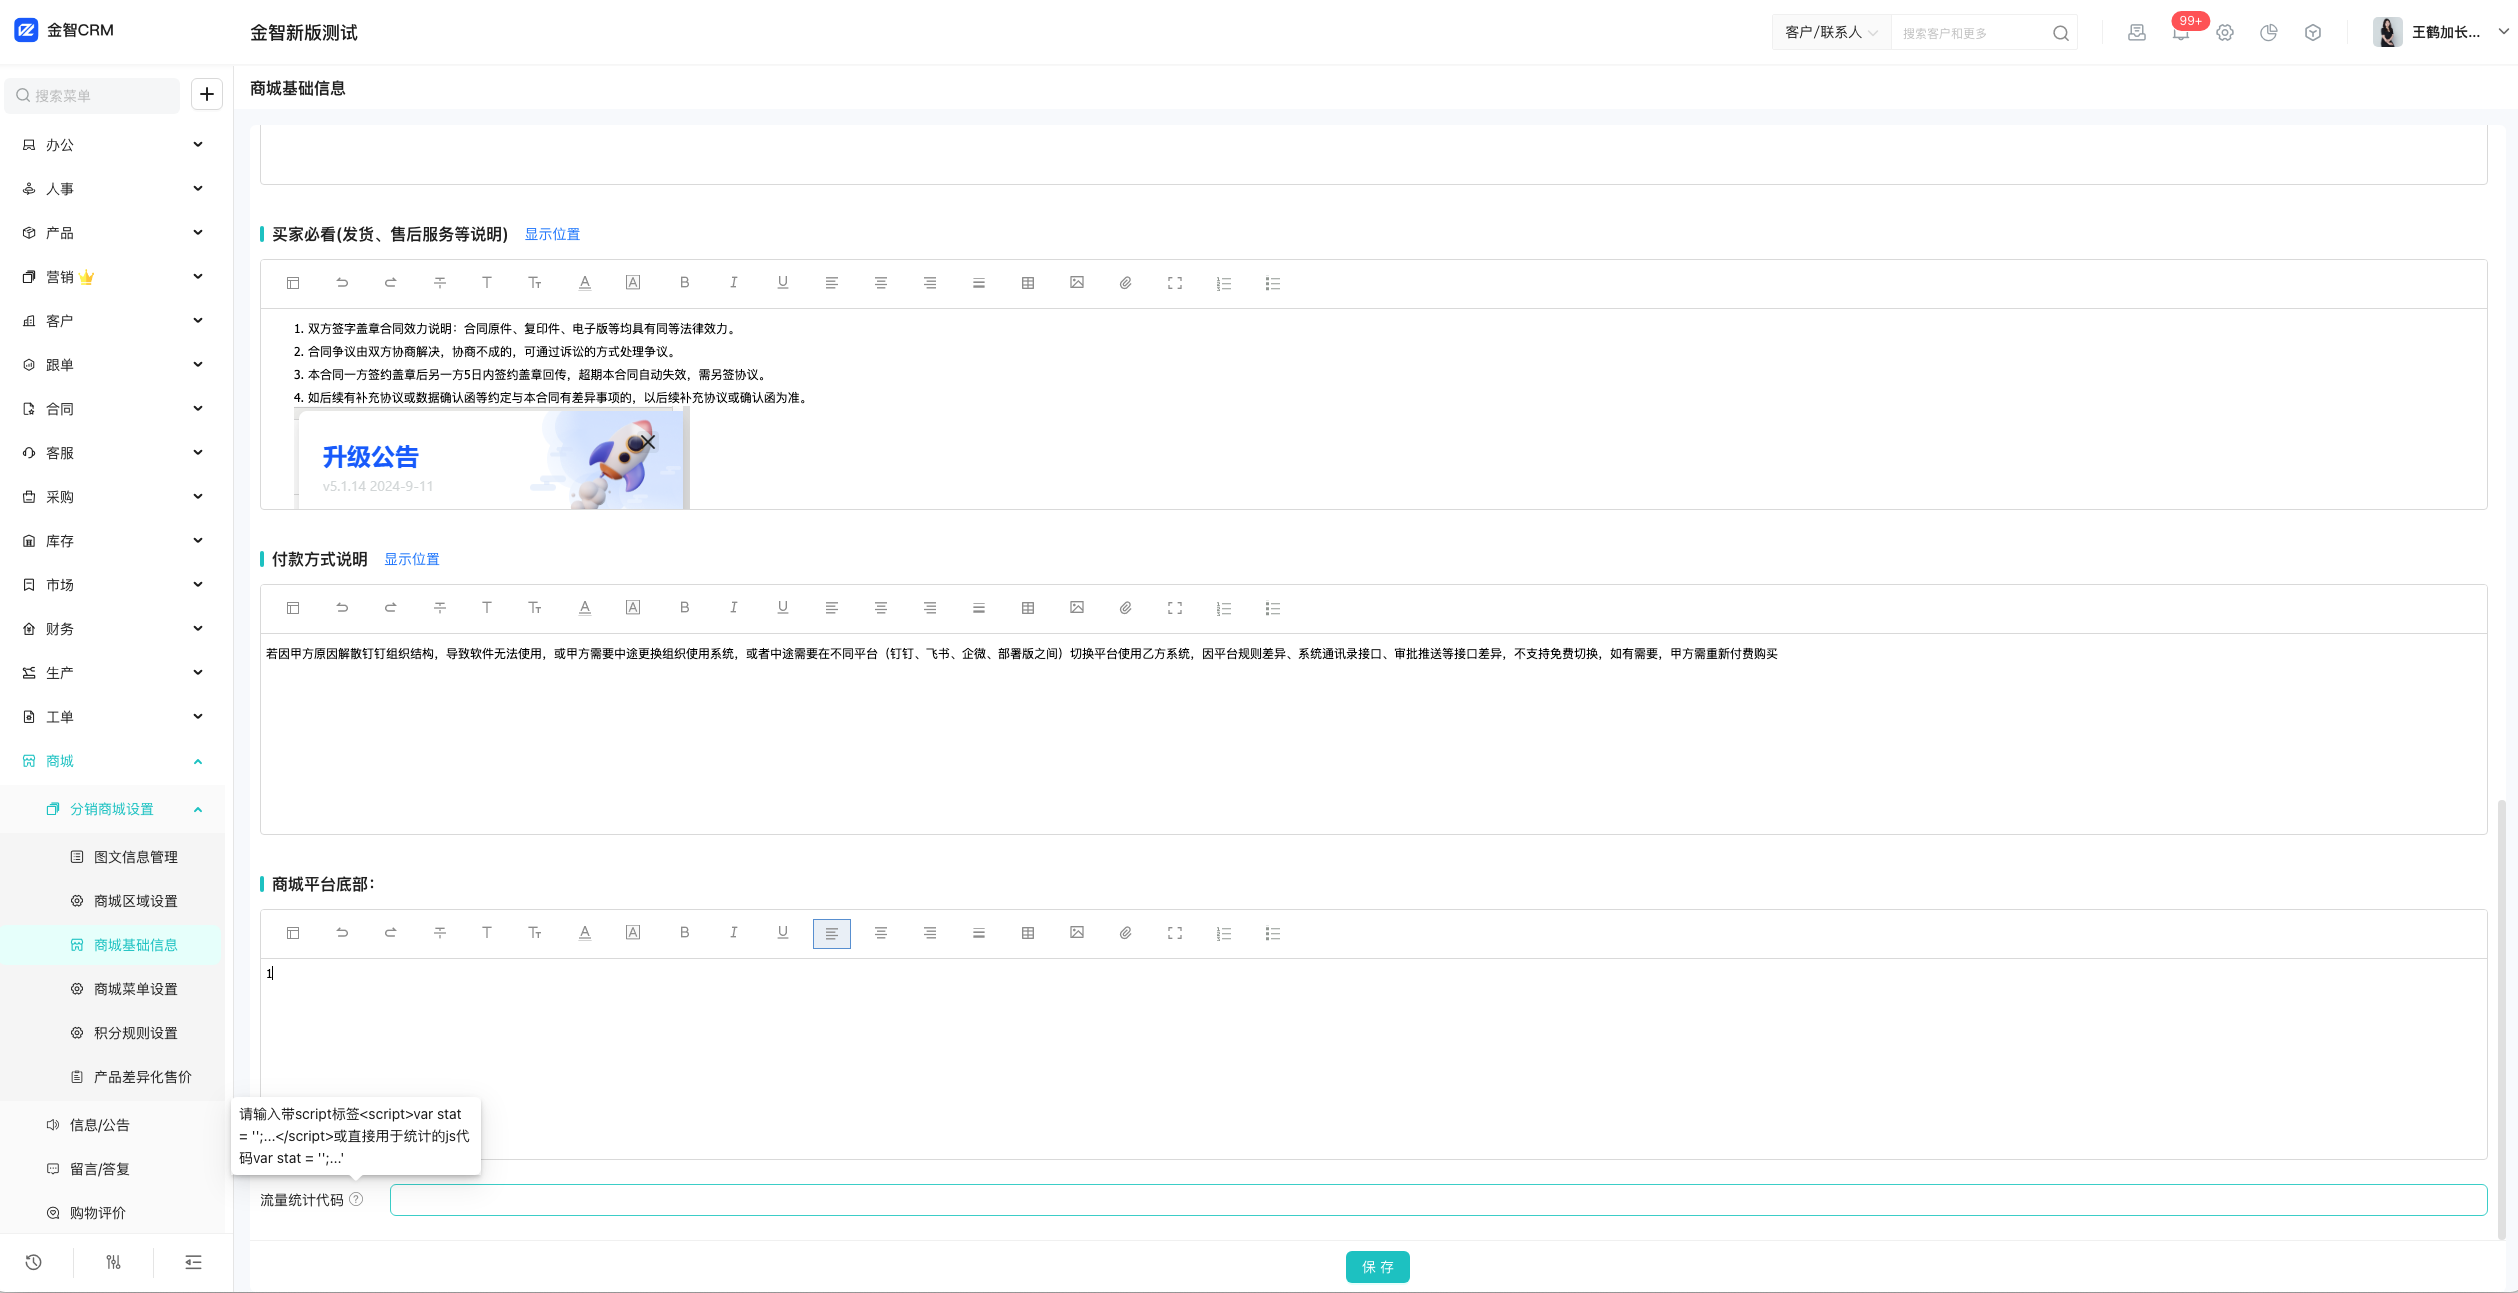
Task: Expand 合同 menu
Action: coord(112,409)
